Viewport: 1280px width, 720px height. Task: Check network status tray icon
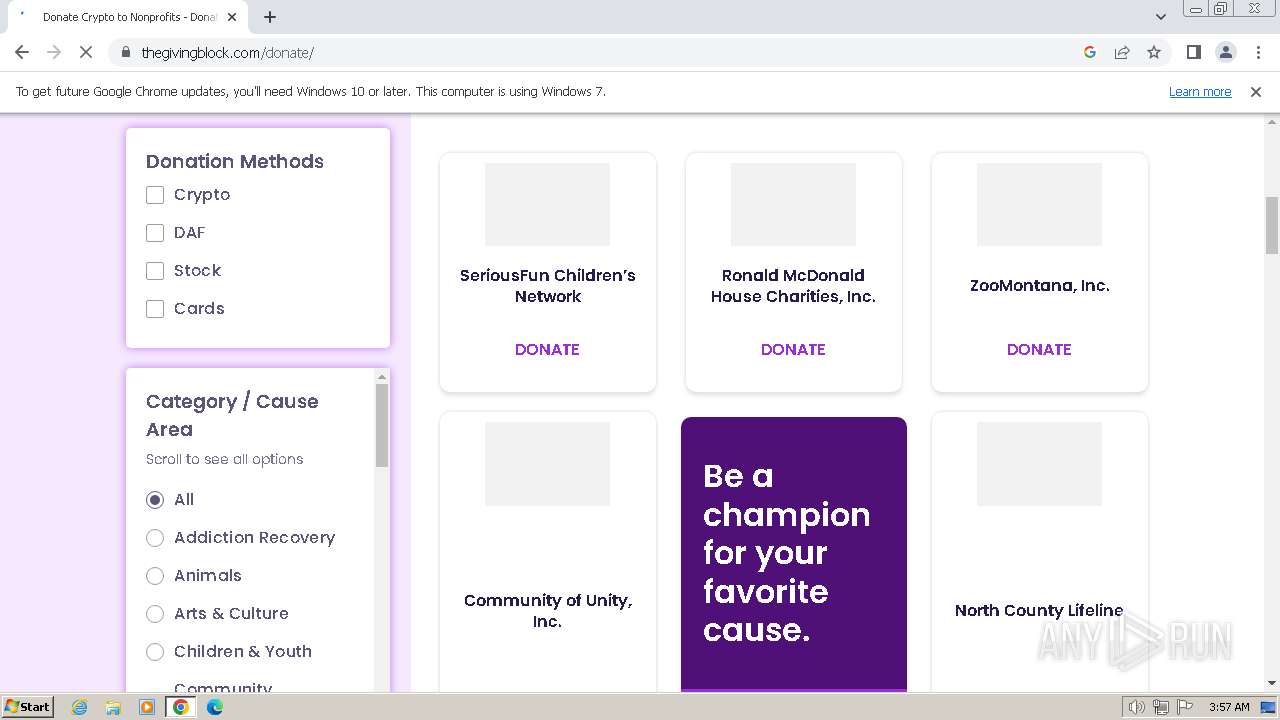pos(1161,707)
